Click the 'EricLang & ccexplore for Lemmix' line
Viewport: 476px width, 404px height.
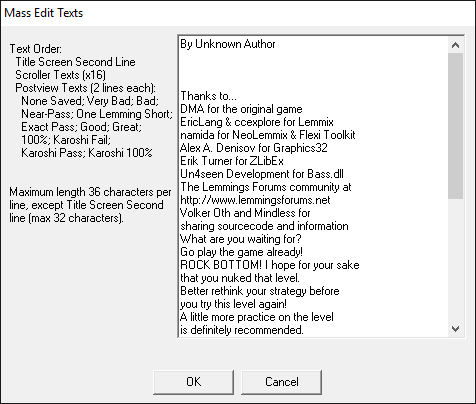point(257,122)
